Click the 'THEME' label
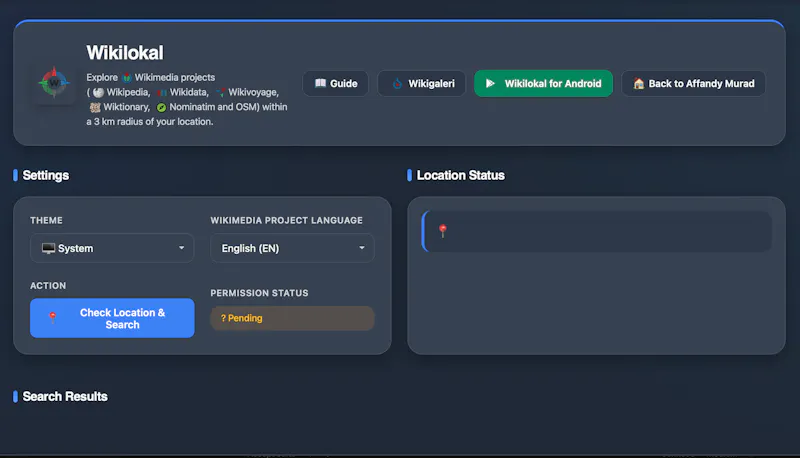The image size is (800, 458). tap(46, 220)
